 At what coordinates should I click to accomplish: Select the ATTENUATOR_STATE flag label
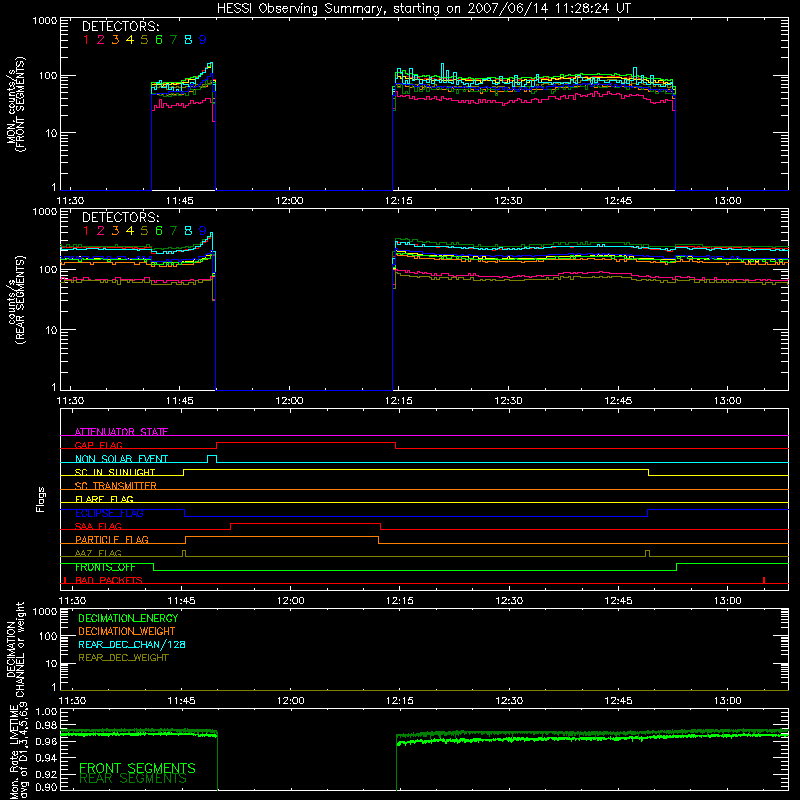click(x=121, y=432)
